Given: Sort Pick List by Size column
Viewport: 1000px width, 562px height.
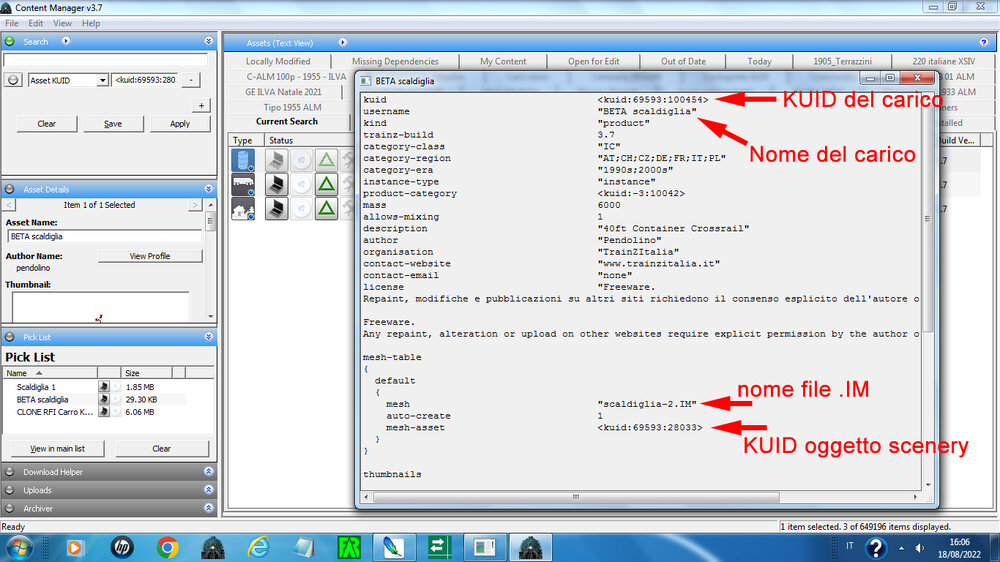Looking at the screenshot, I should point(147,373).
